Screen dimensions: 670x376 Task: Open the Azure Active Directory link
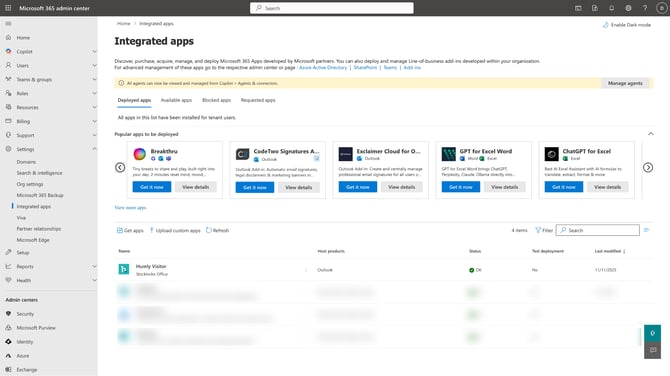pyautogui.click(x=323, y=68)
